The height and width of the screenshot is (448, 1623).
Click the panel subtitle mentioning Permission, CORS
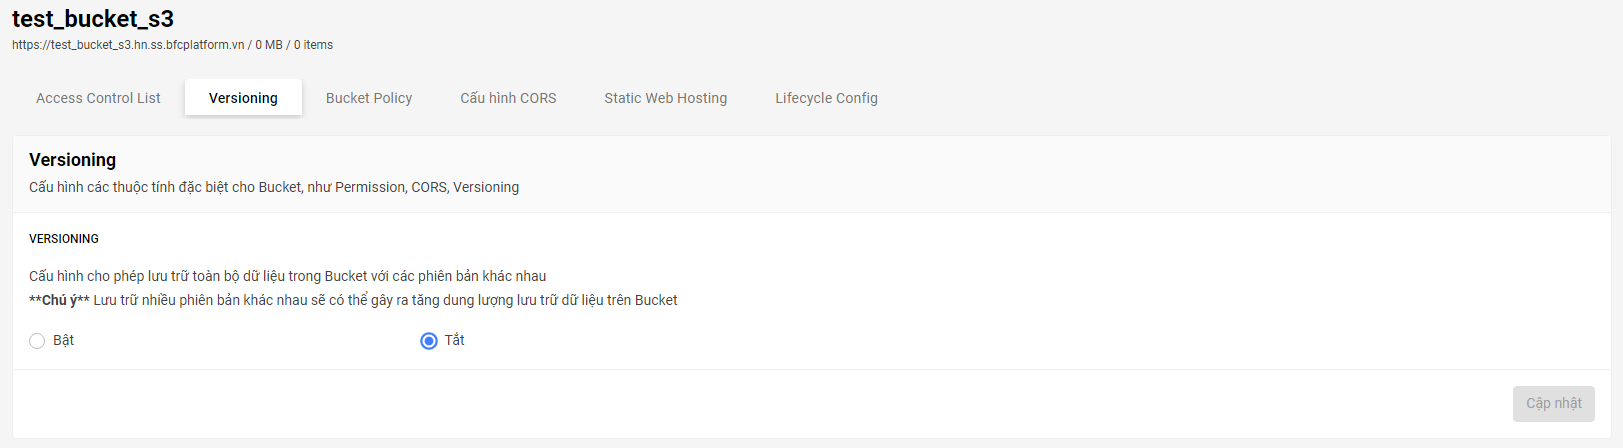point(274,187)
